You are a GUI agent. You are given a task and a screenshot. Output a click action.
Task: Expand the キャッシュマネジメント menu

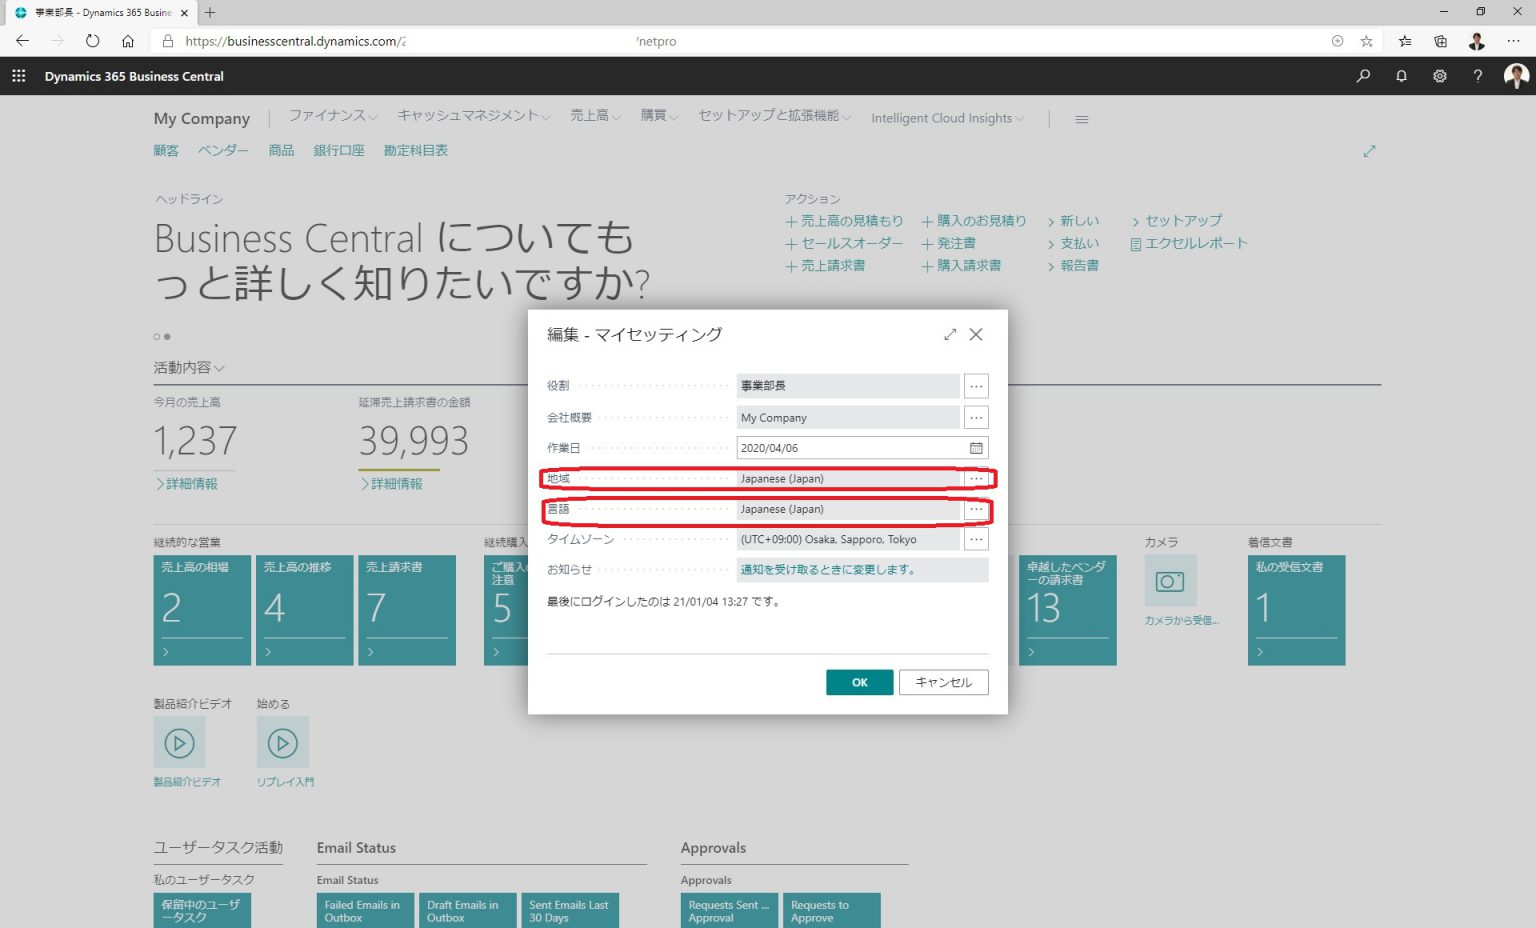474,116
